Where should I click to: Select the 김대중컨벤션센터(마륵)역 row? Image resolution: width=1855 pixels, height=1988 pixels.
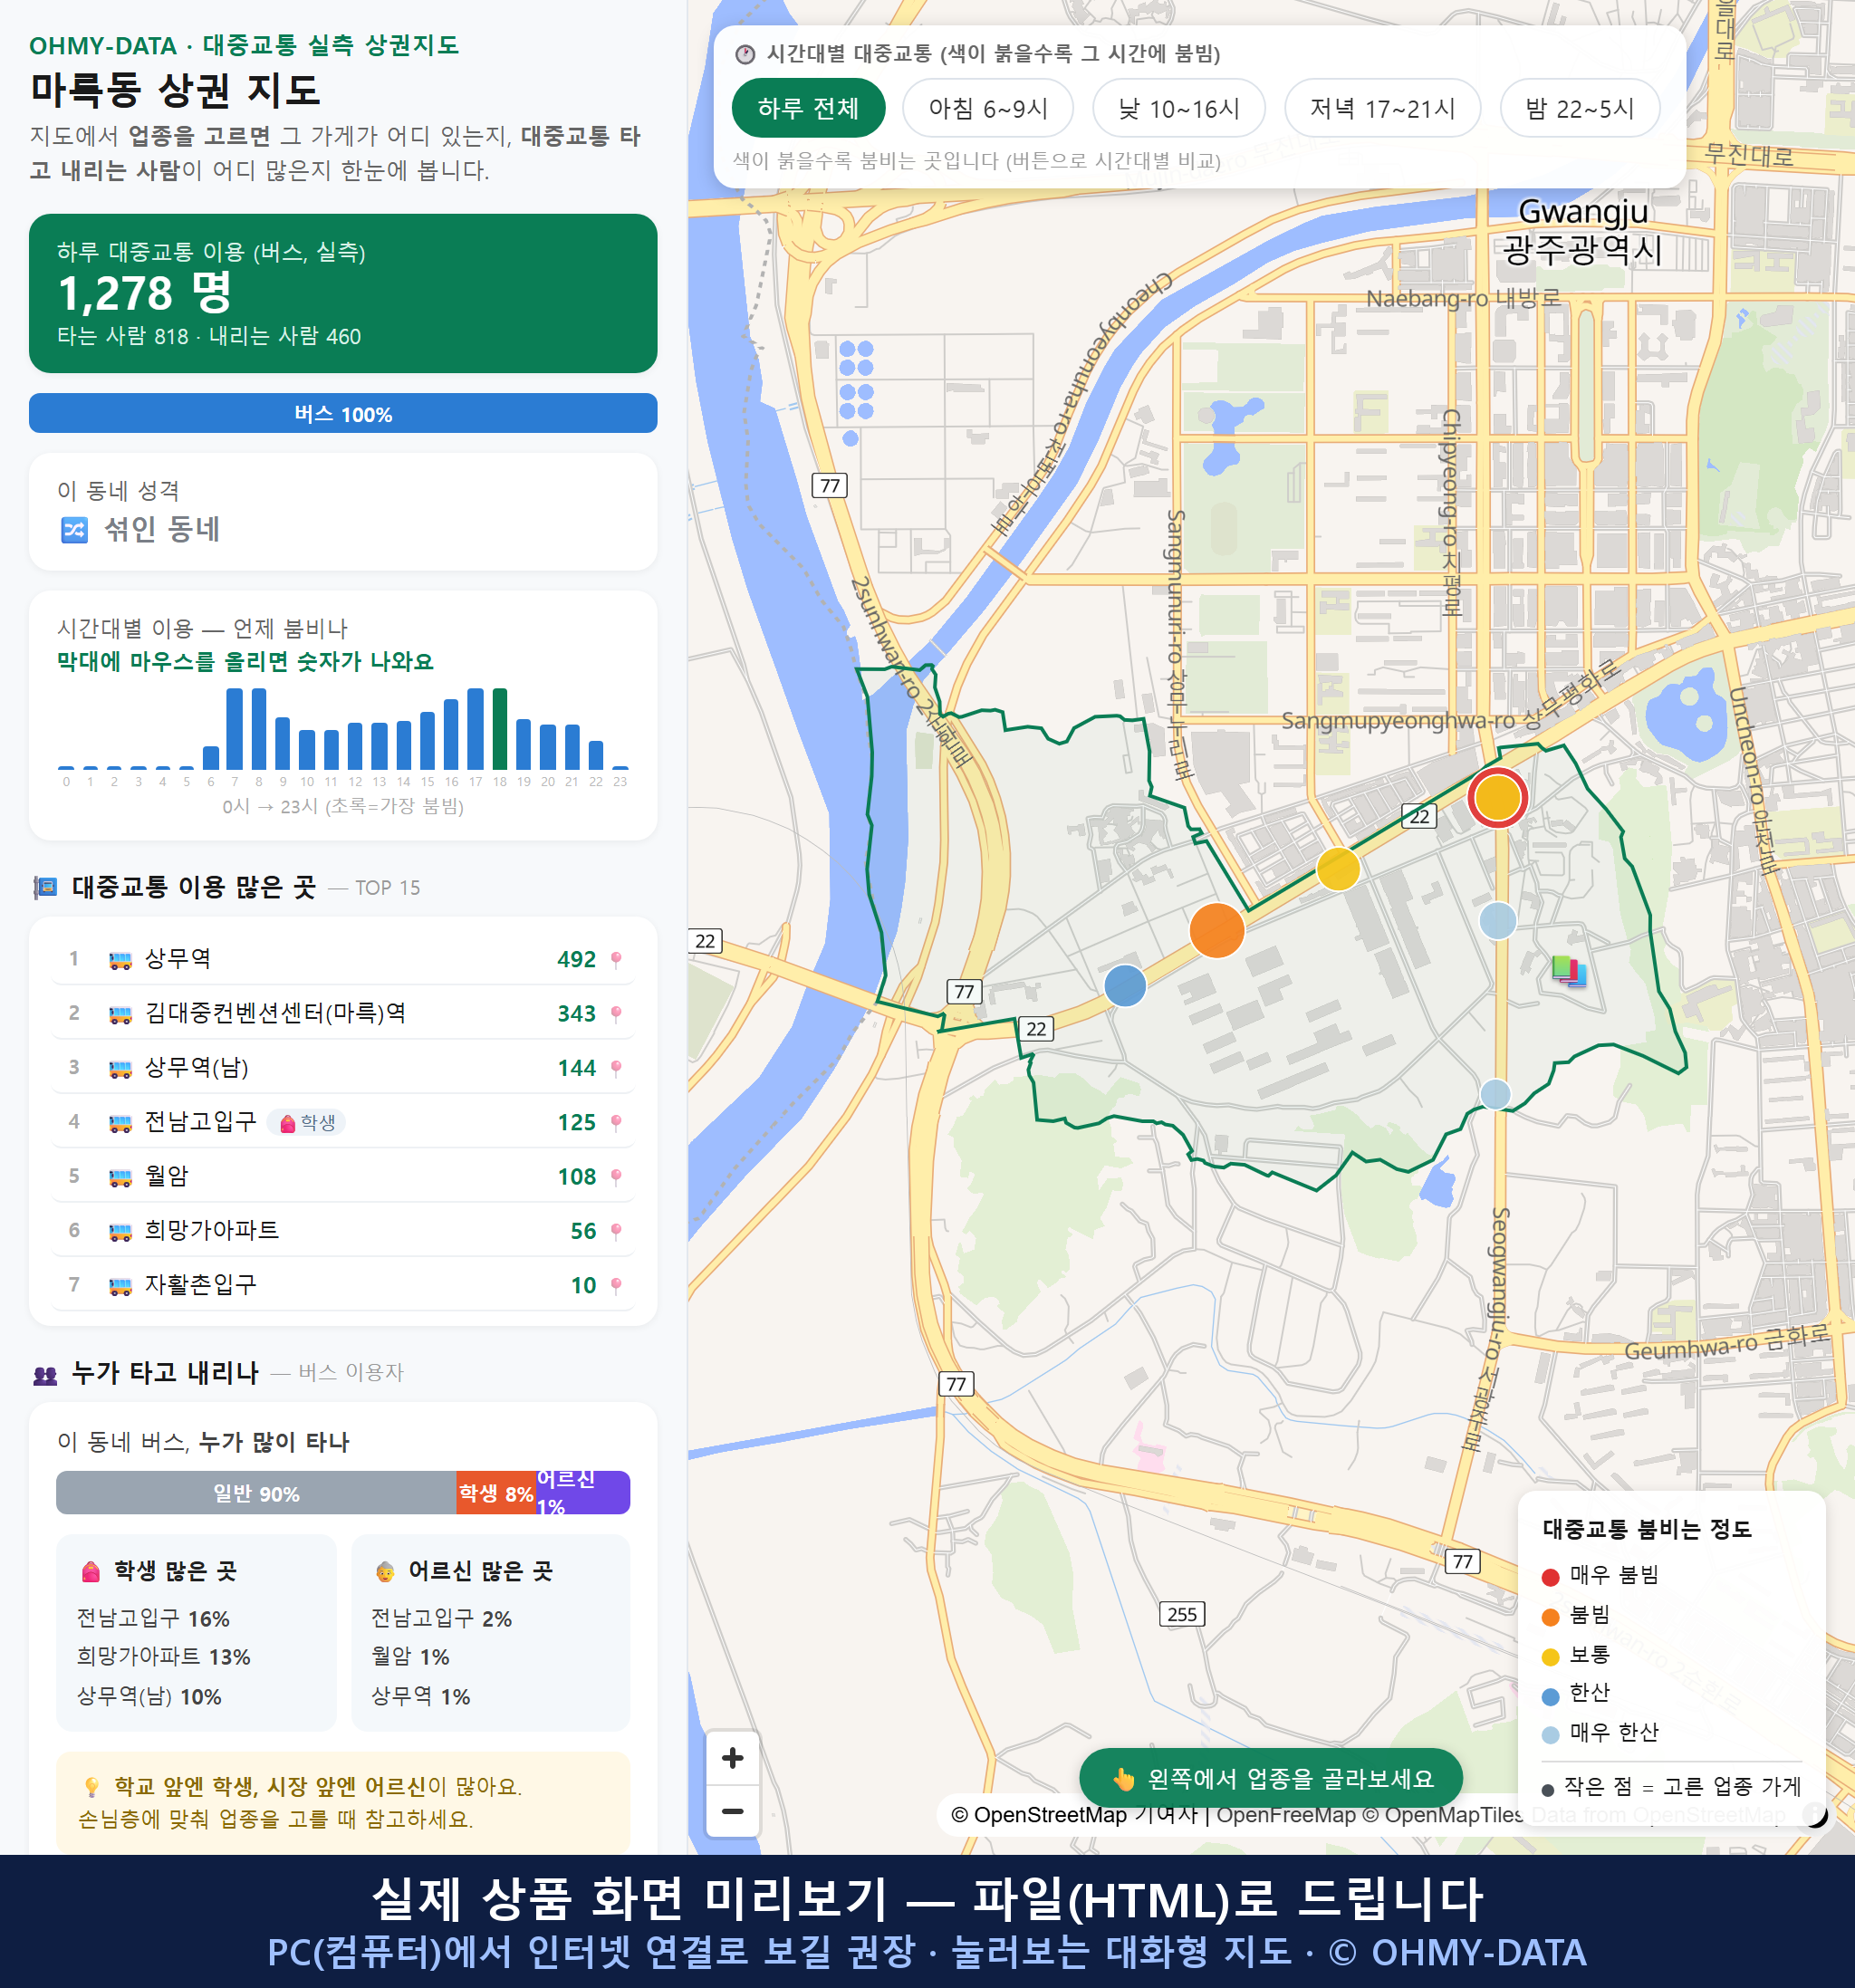343,1014
